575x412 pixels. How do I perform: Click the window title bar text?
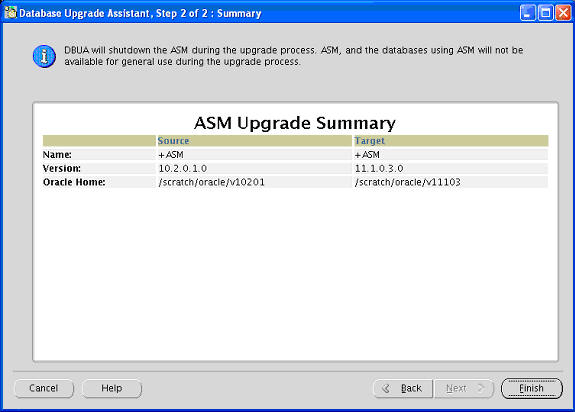[x=140, y=13]
